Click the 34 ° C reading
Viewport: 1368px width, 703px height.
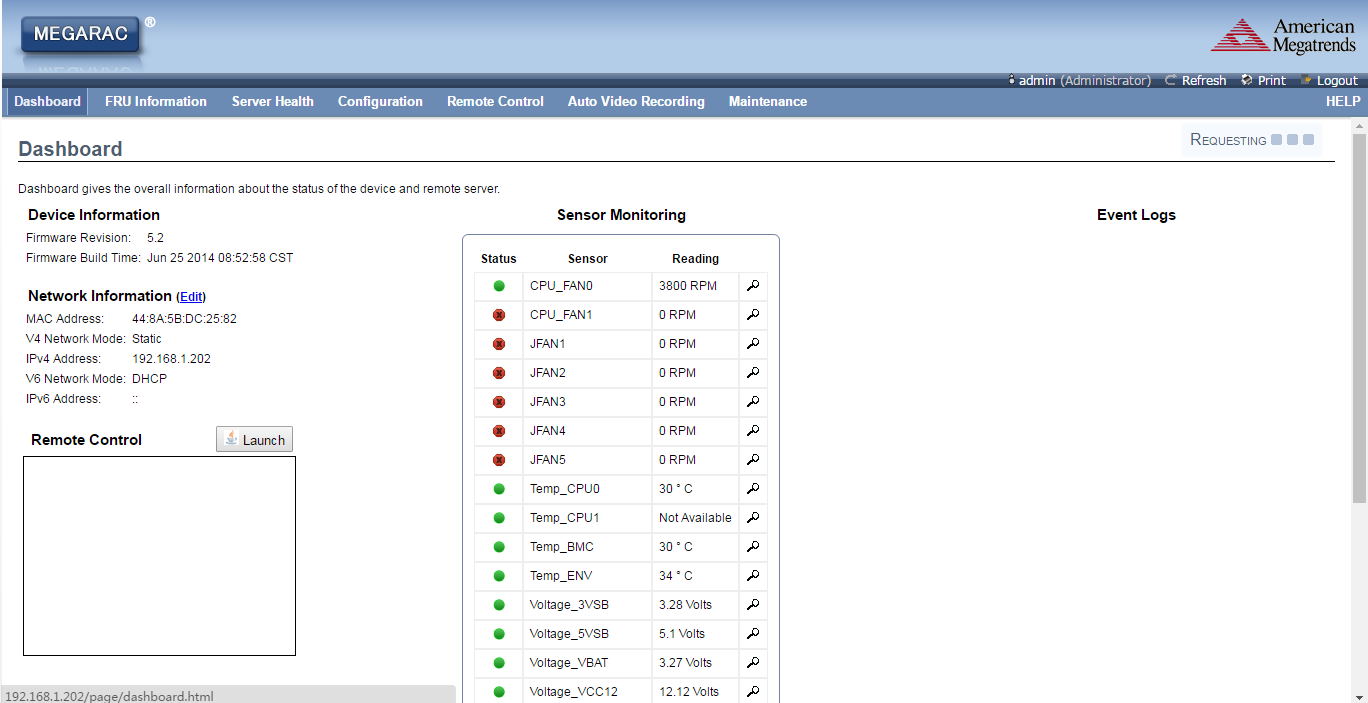click(676, 576)
